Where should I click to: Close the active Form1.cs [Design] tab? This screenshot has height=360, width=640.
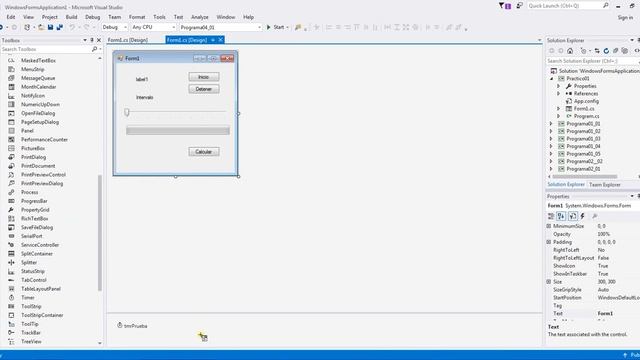(221, 40)
